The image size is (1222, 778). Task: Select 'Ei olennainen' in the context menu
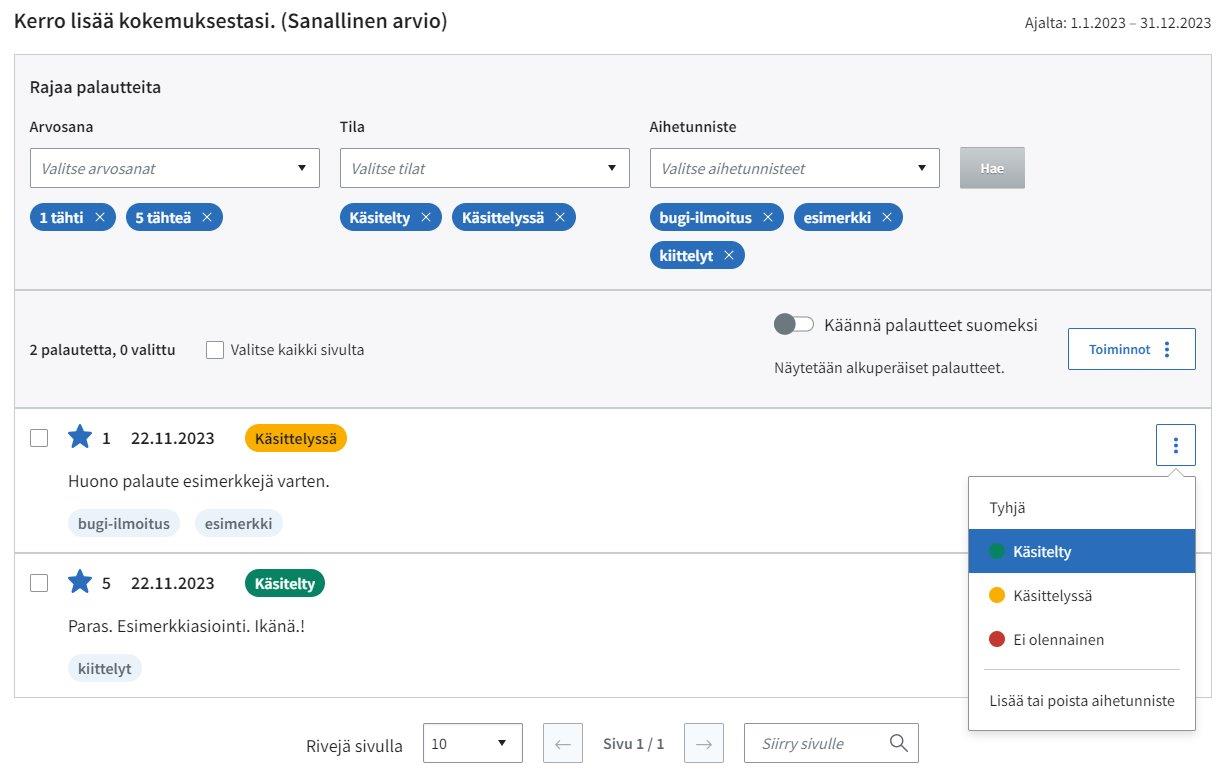(x=1058, y=640)
